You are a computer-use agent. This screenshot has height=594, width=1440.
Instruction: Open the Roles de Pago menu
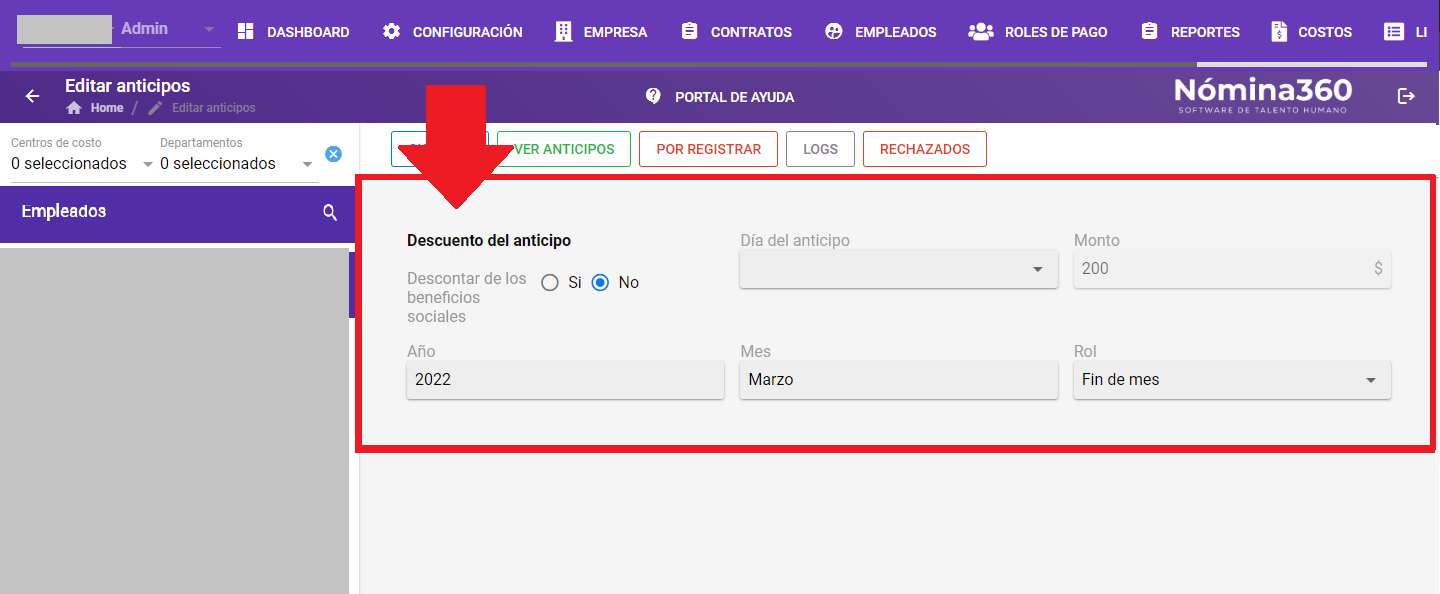1038,32
